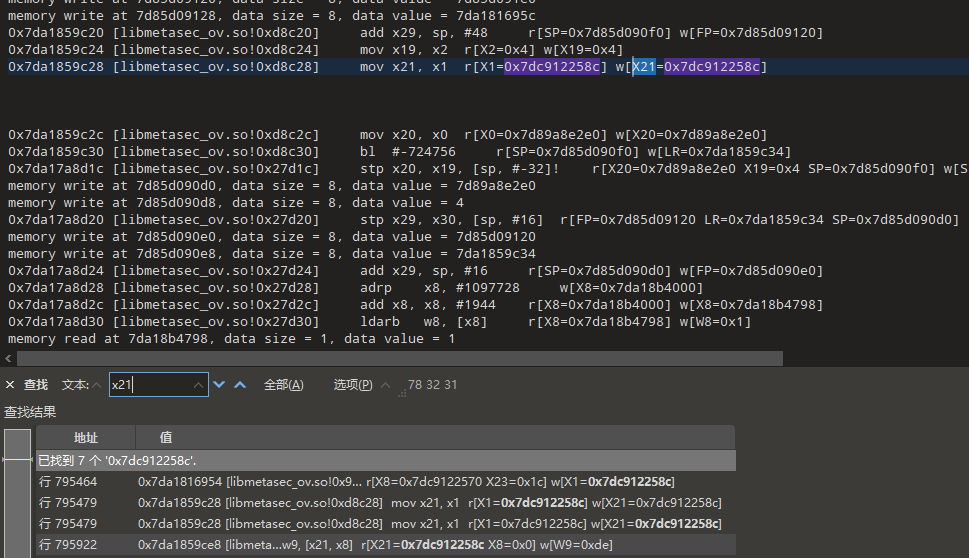The width and height of the screenshot is (969, 558).
Task: Jump to previous match with up arrow
Action: [x=240, y=385]
